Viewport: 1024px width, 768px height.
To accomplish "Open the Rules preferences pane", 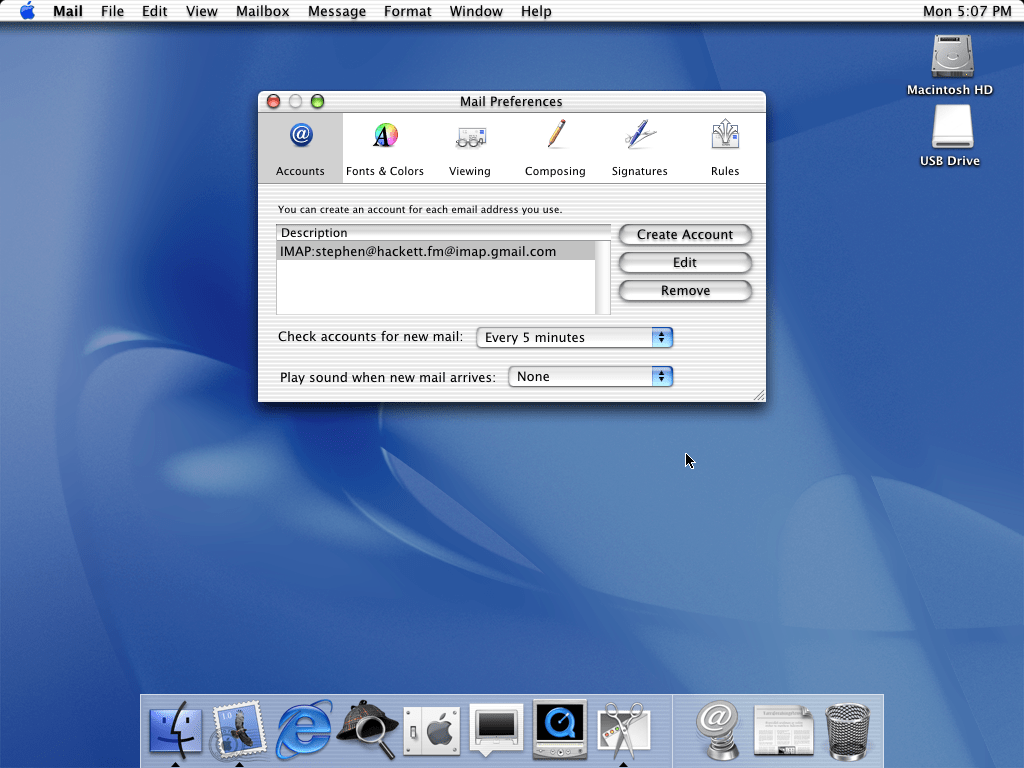I will point(725,148).
